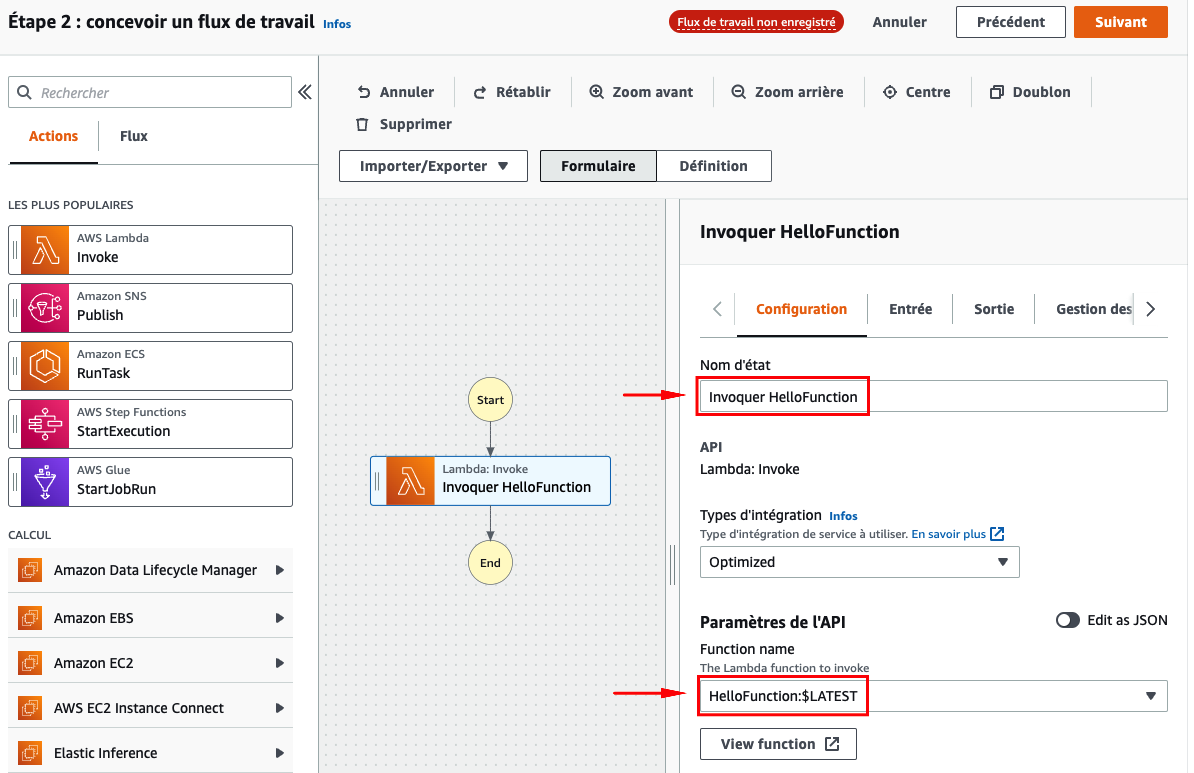Screen dimensions: 1194x773
Task: Focus the Rechercher search field
Action: (150, 92)
